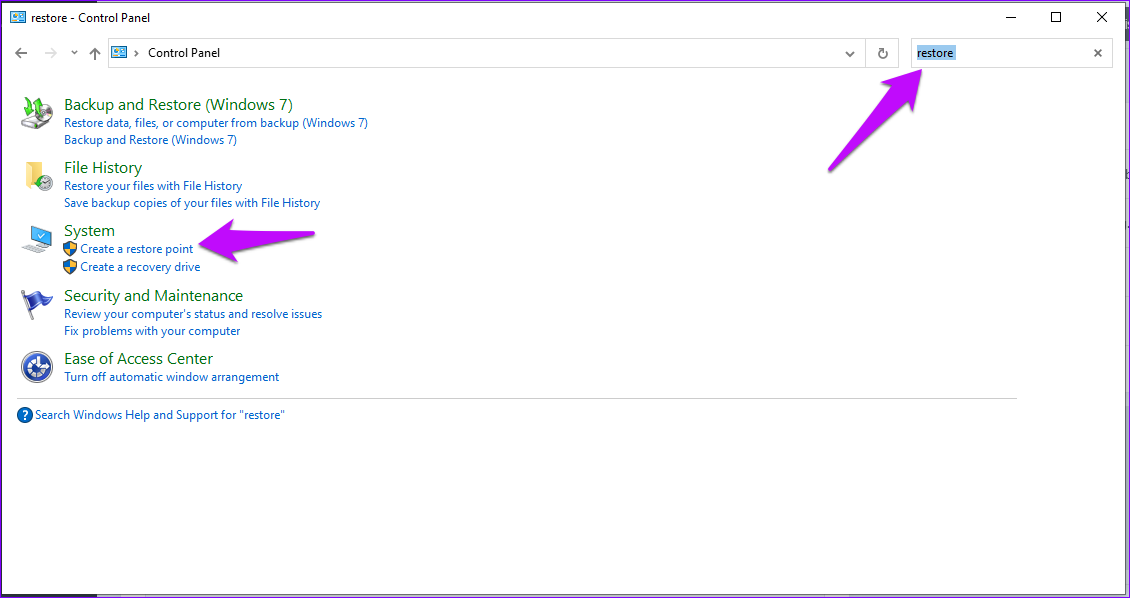Click shield icon beside Create a recovery drive
This screenshot has width=1130, height=598.
tap(70, 267)
